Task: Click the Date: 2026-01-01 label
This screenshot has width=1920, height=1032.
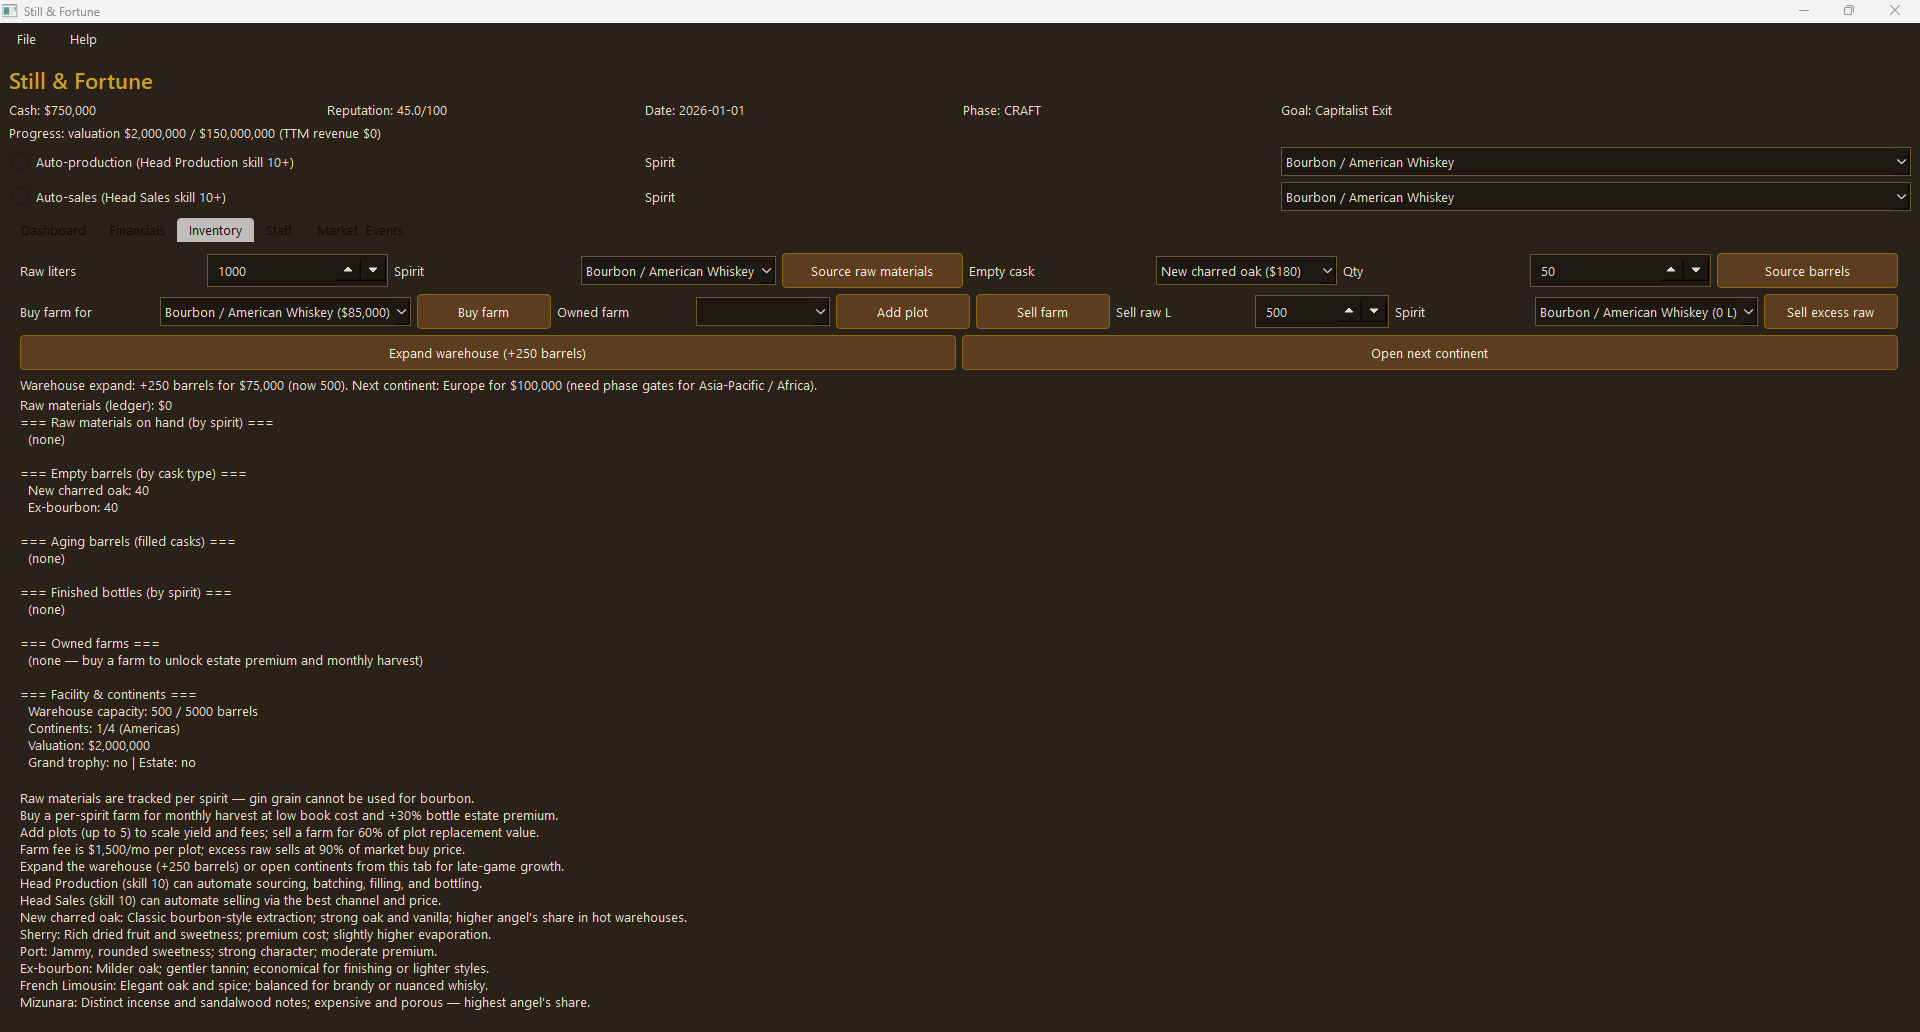Action: tap(695, 110)
